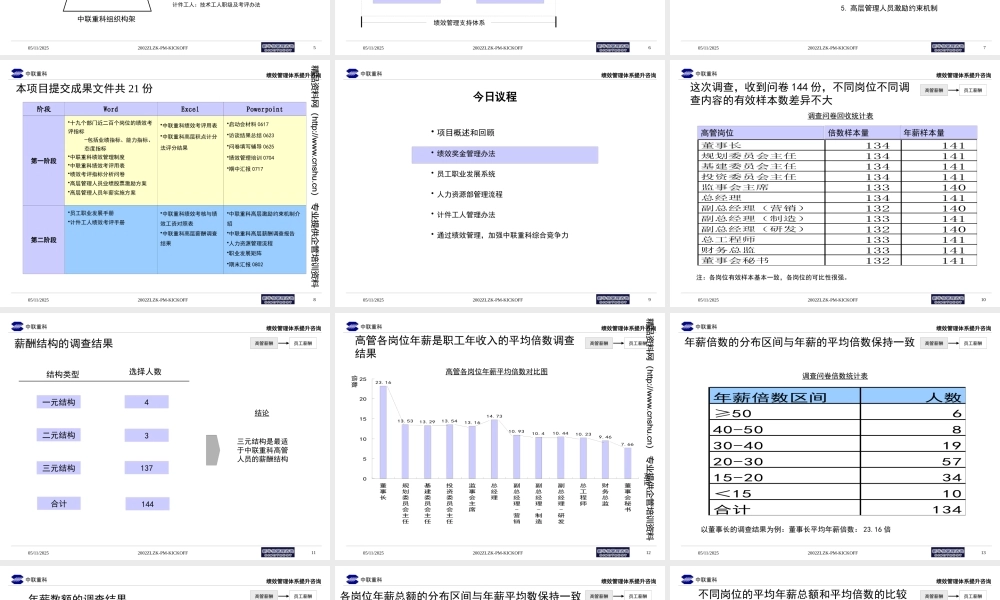1000x600 pixels.
Task: Click the agenda item 通过绩效管理，加强中联重科综合竞争力
Action: (502, 235)
